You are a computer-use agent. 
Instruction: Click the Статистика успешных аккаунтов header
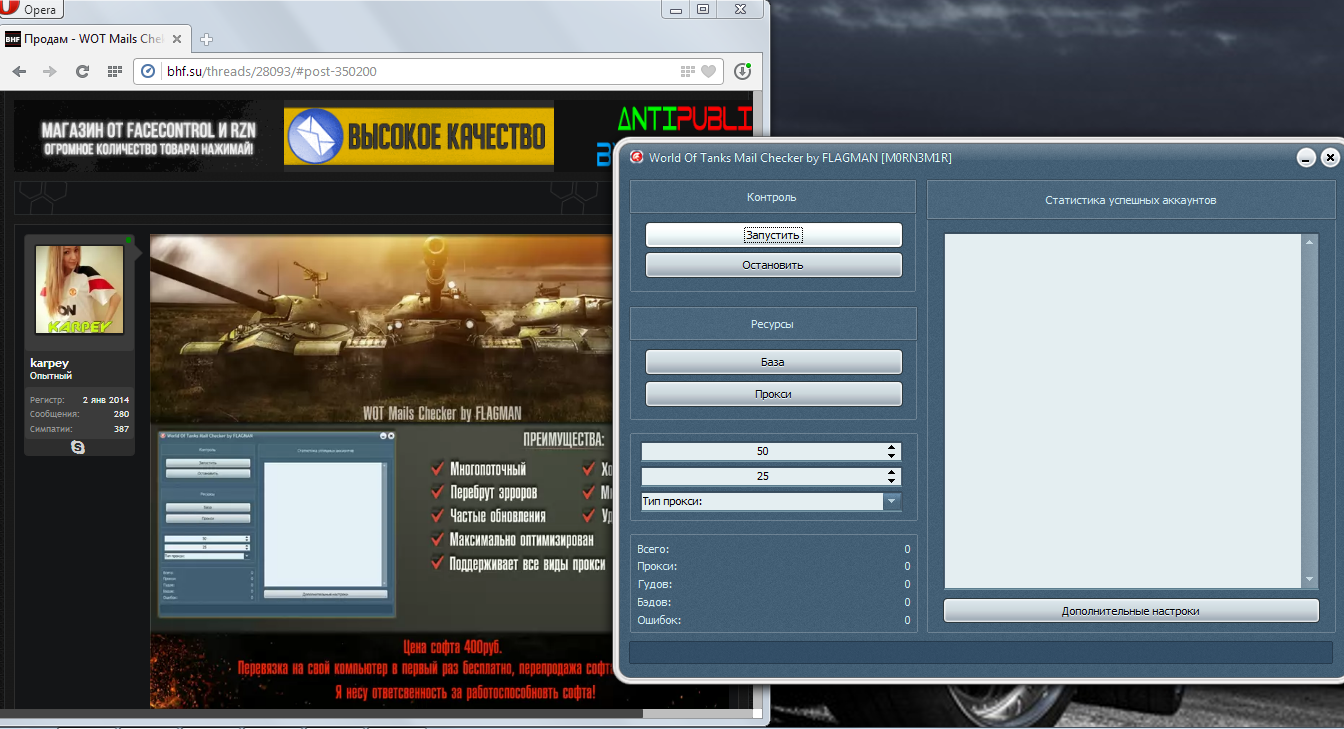(1131, 200)
